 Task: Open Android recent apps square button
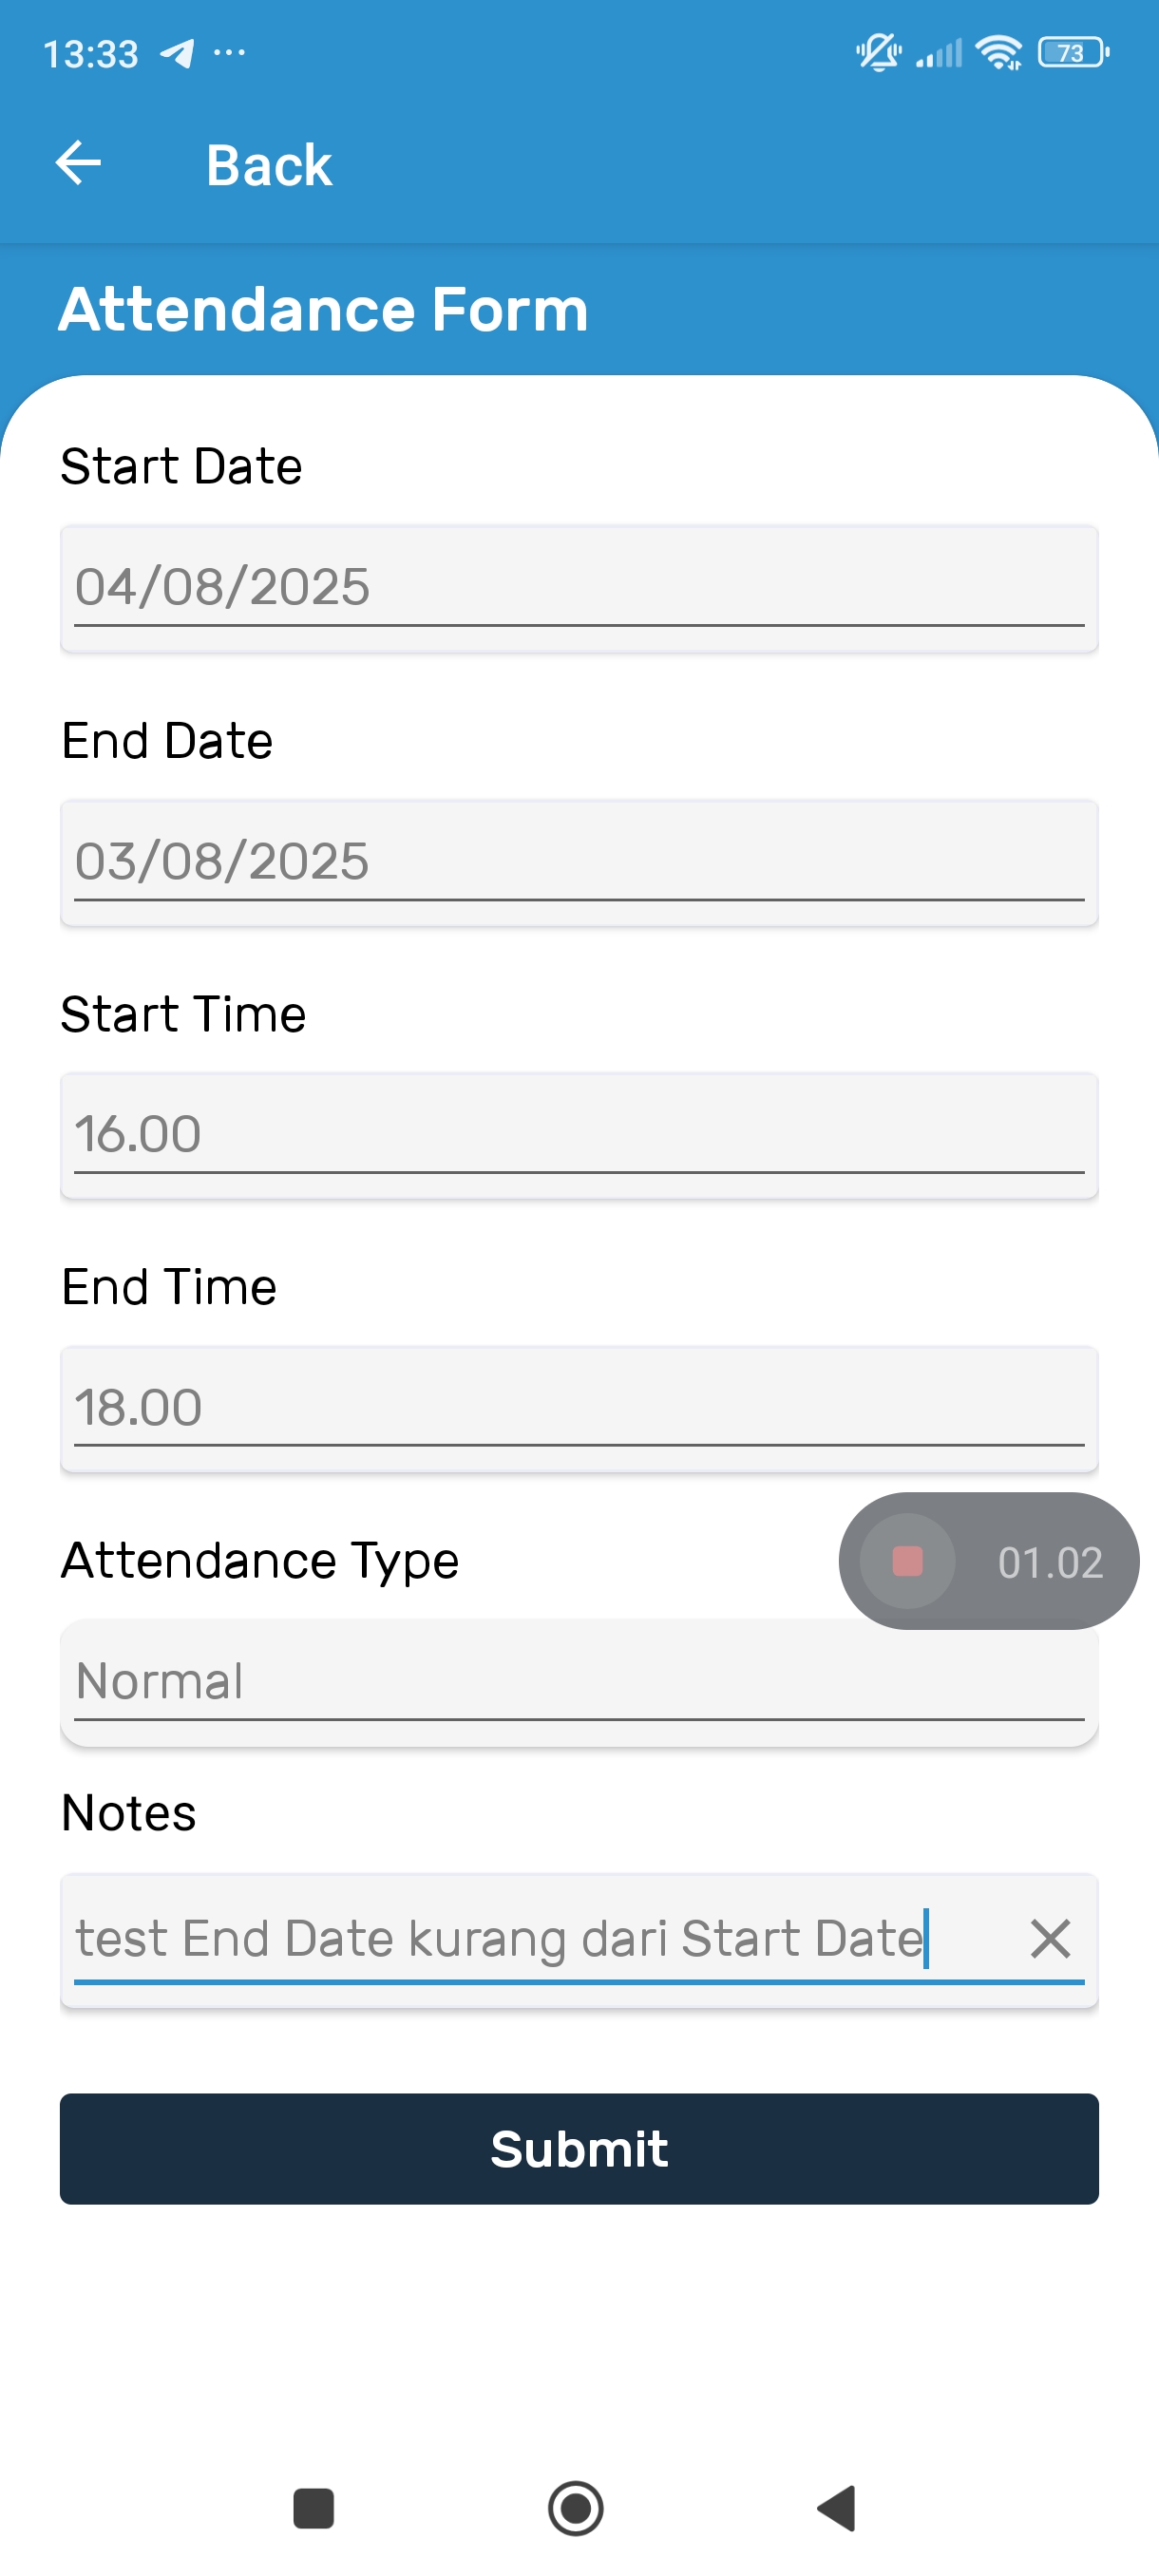(313, 2508)
